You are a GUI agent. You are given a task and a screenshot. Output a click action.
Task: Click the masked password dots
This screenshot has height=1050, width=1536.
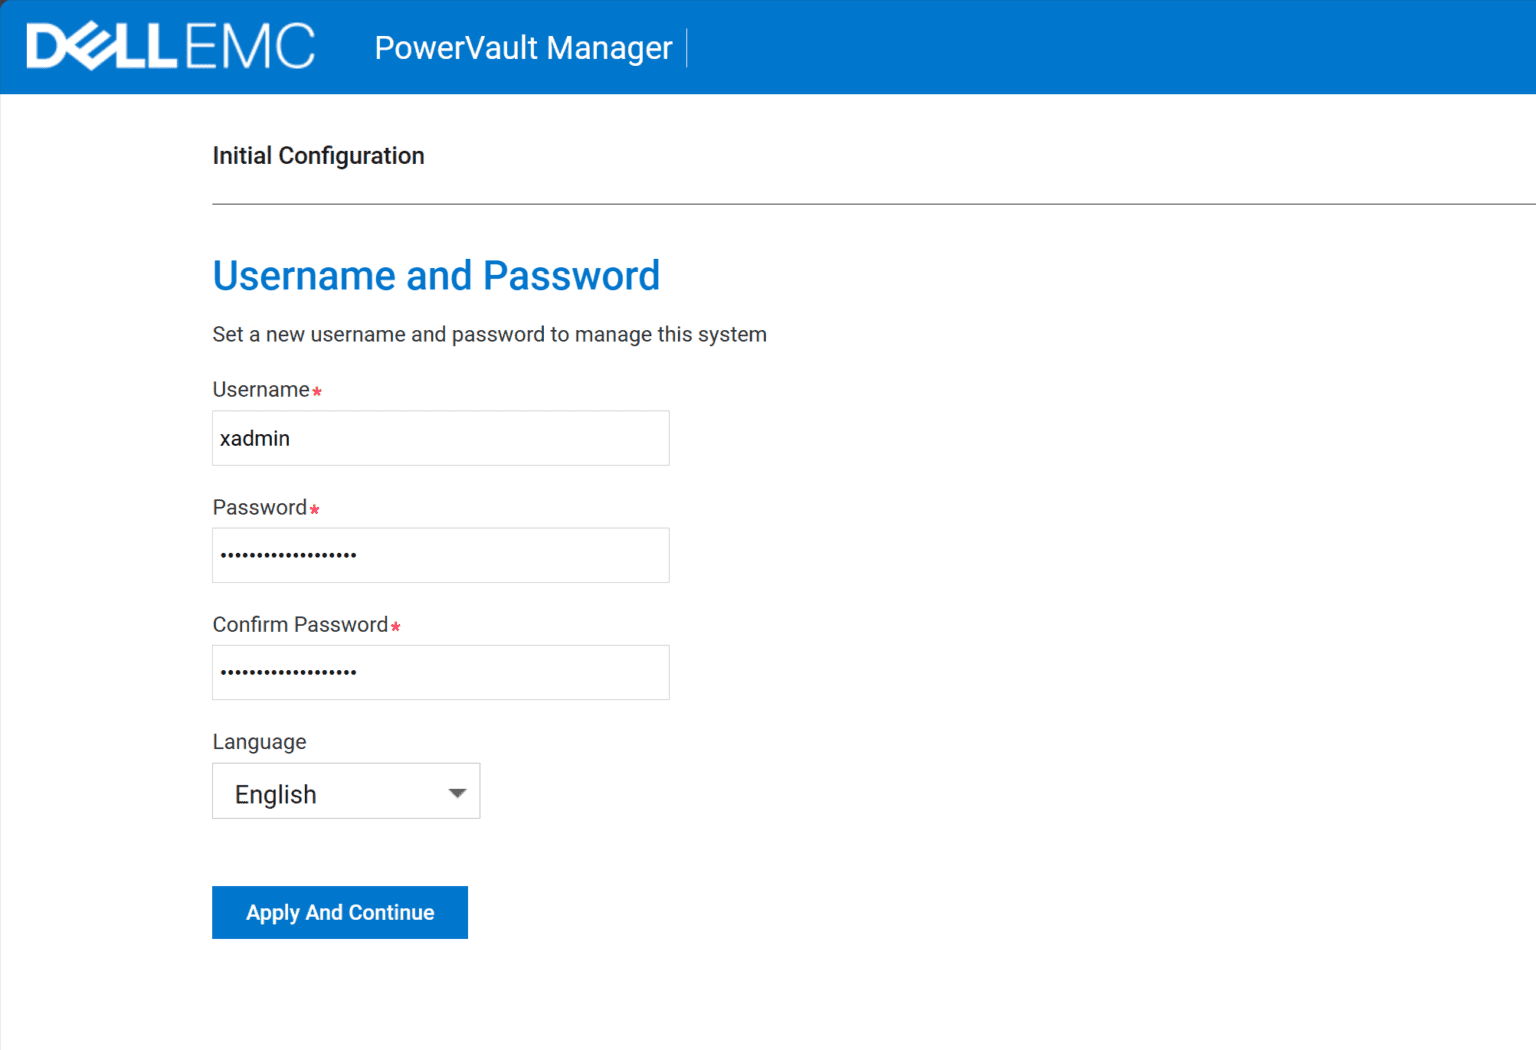coord(288,555)
